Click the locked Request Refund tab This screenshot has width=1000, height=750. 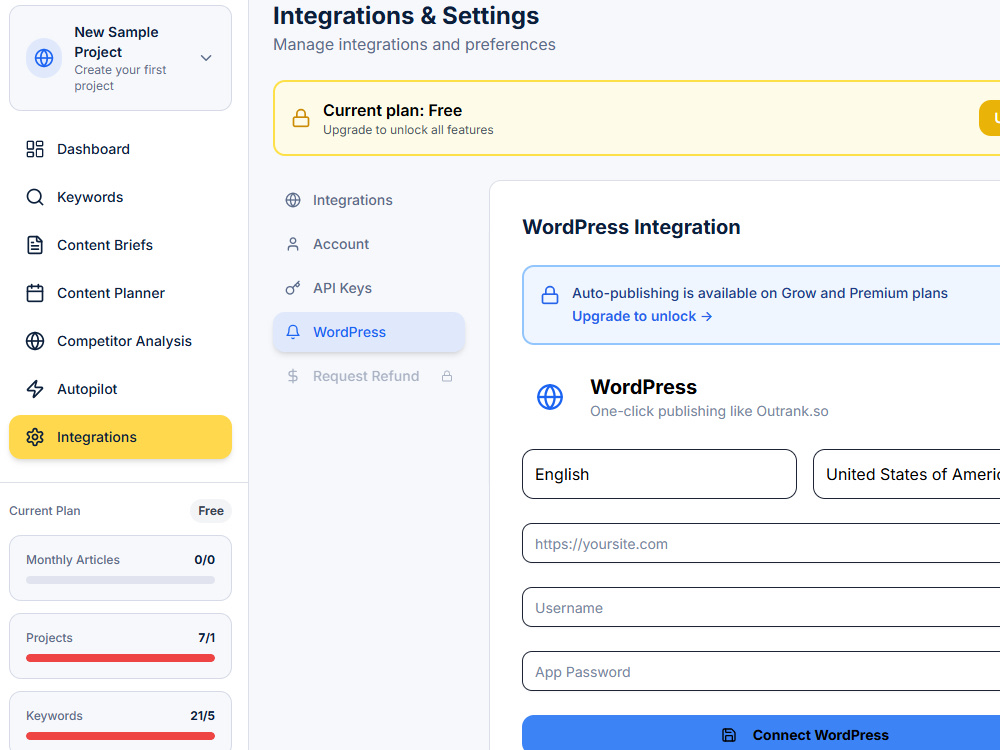tap(369, 376)
